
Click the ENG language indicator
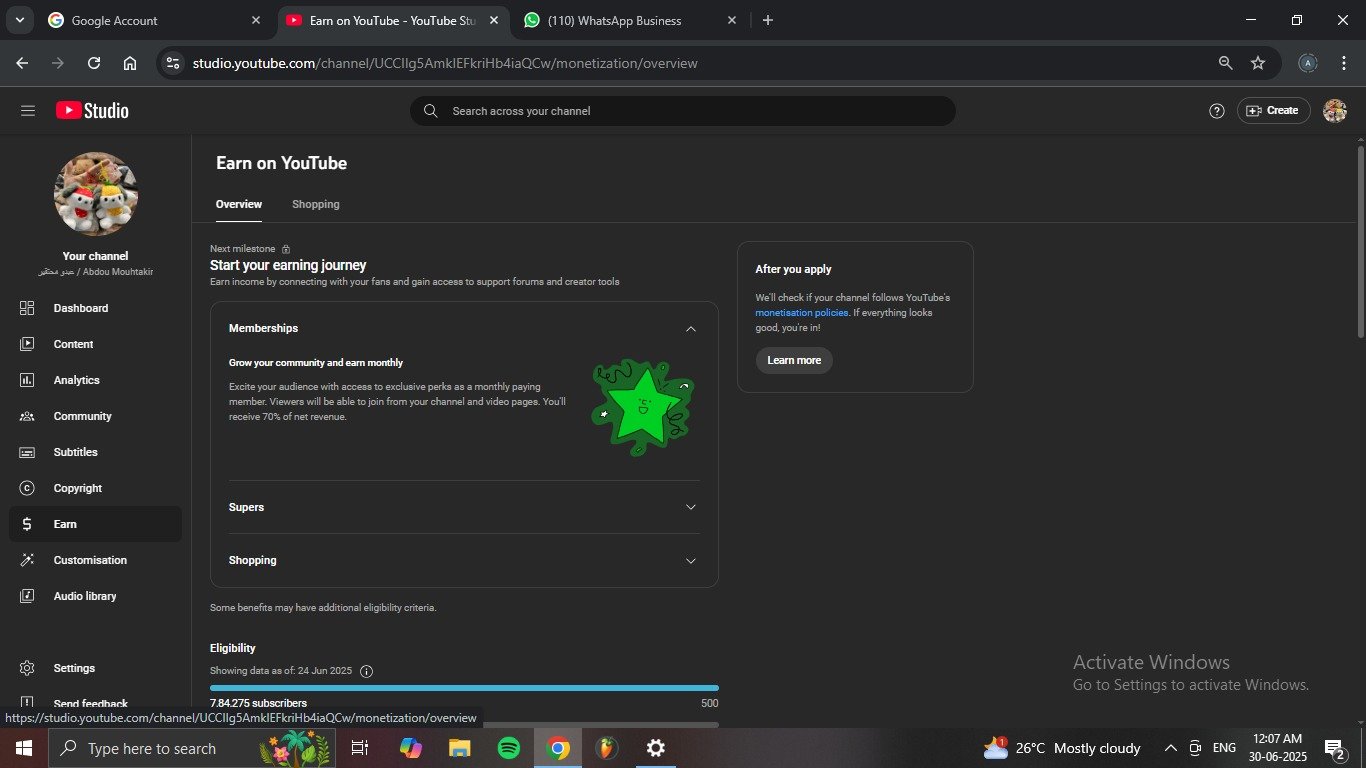1224,748
